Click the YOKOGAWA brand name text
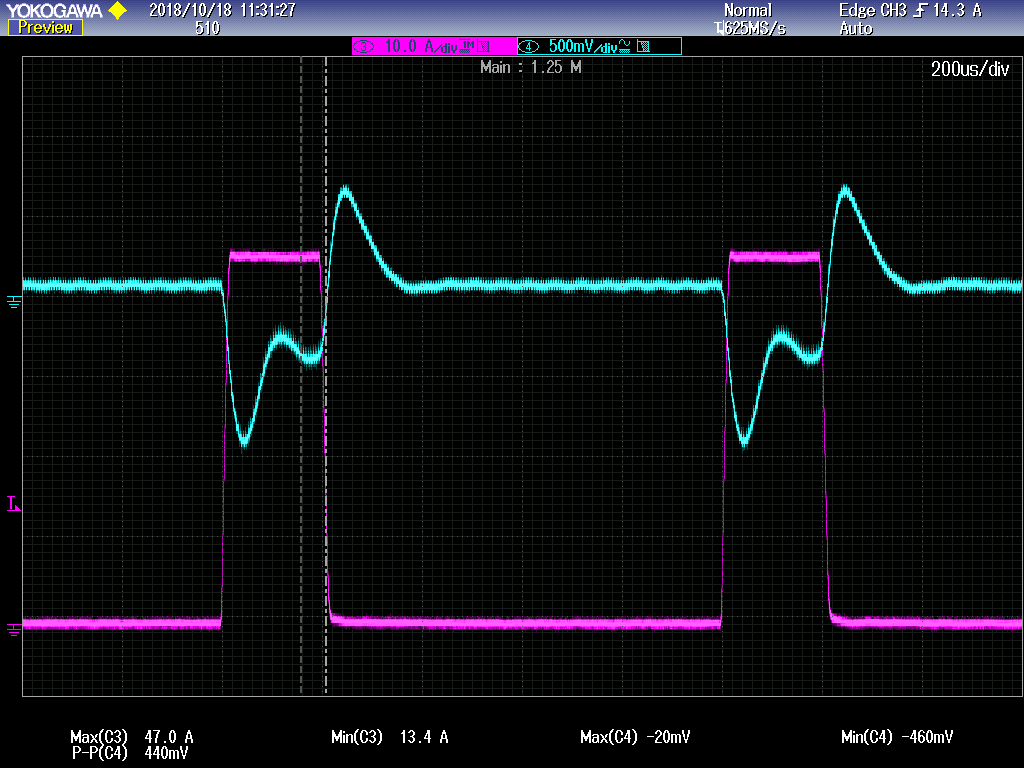 pyautogui.click(x=55, y=10)
